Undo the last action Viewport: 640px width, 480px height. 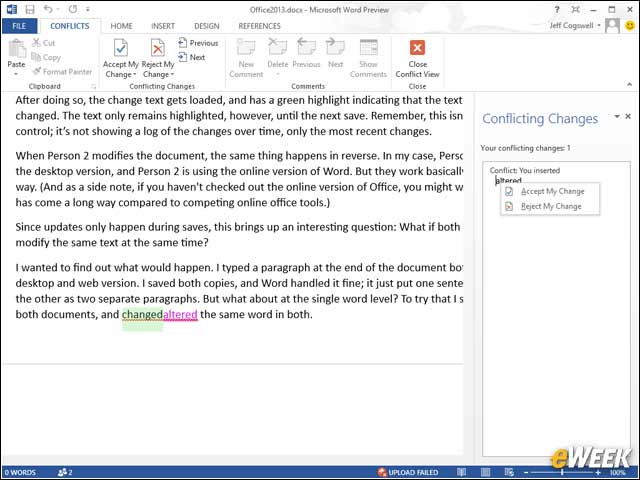tap(48, 9)
